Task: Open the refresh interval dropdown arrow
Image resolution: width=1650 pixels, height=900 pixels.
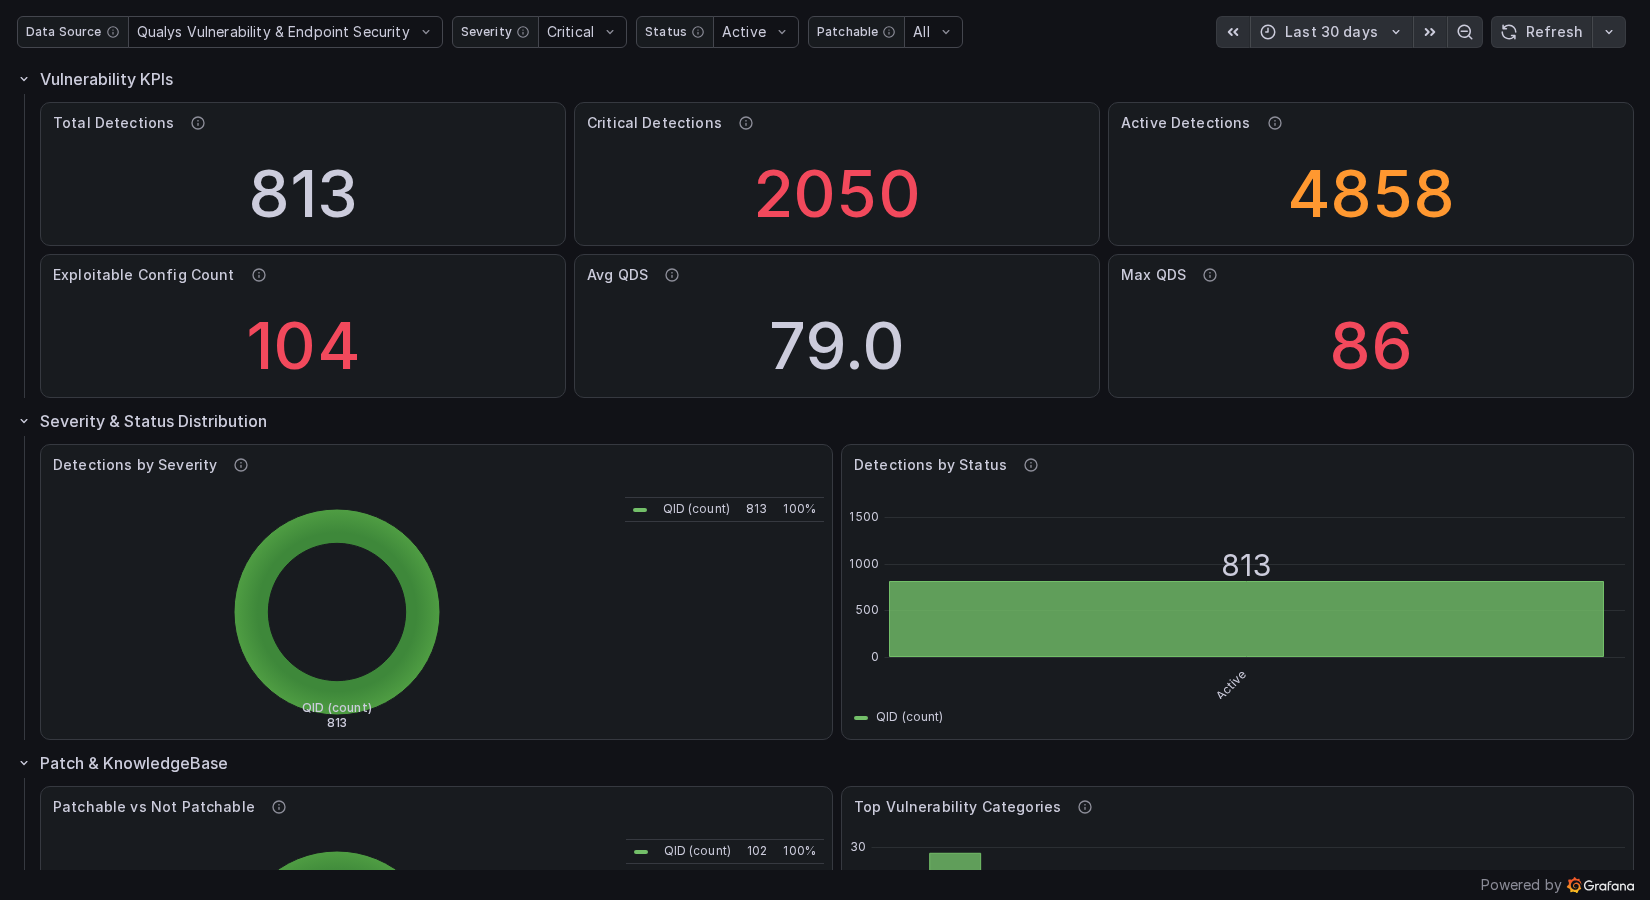Action: click(1609, 32)
